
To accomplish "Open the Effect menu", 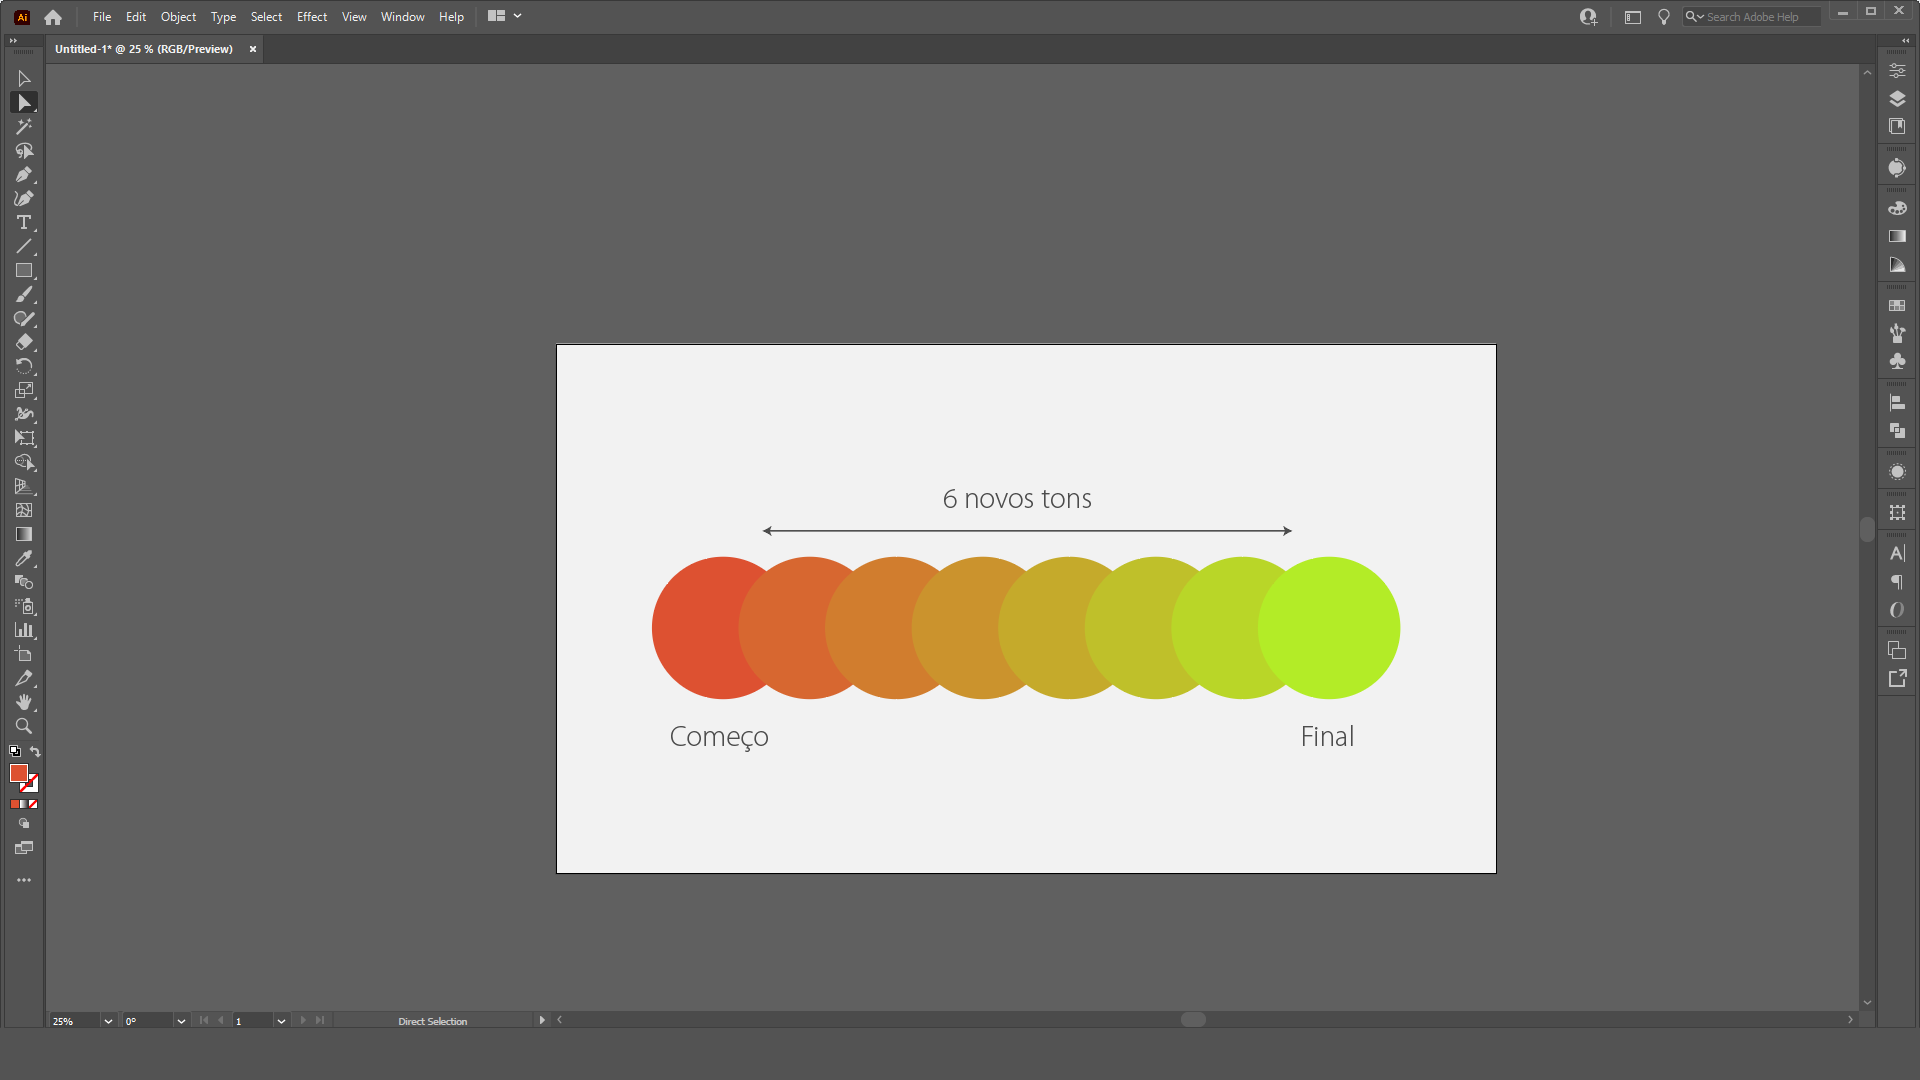I will click(312, 17).
